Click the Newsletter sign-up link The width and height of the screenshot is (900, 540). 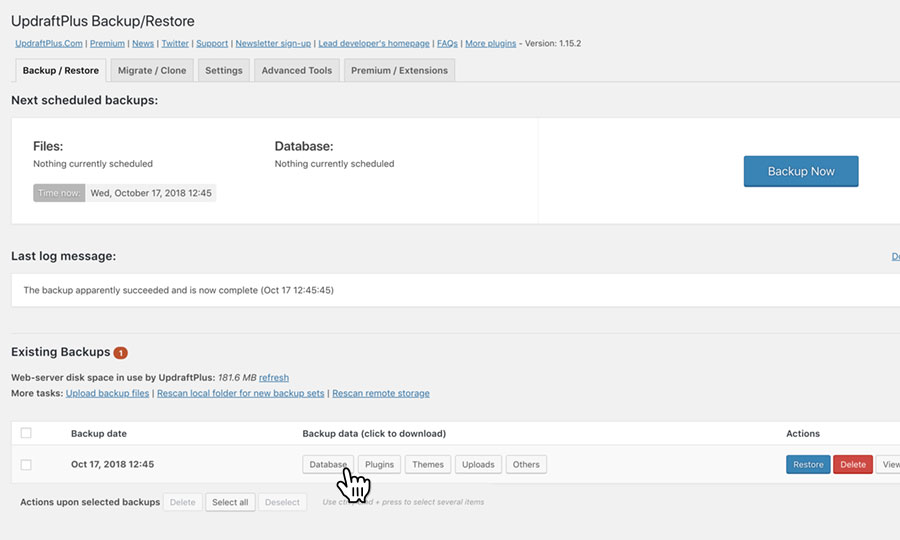pyautogui.click(x=273, y=44)
